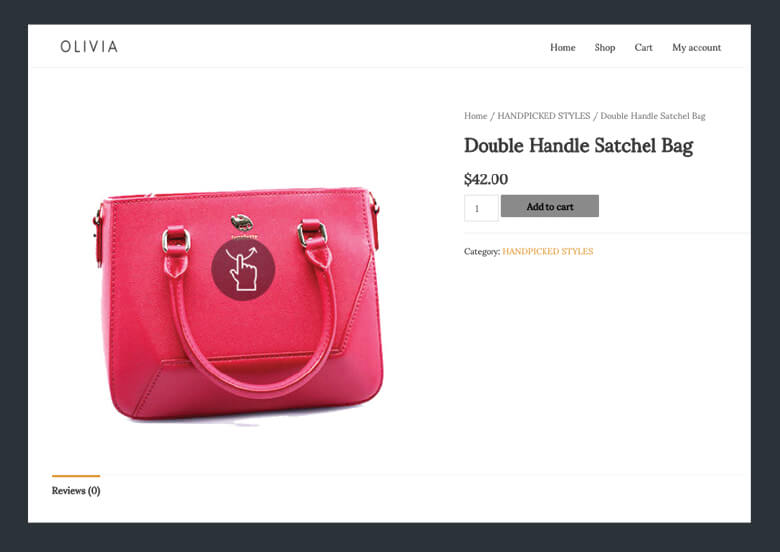Click the quantity input field

coord(481,208)
